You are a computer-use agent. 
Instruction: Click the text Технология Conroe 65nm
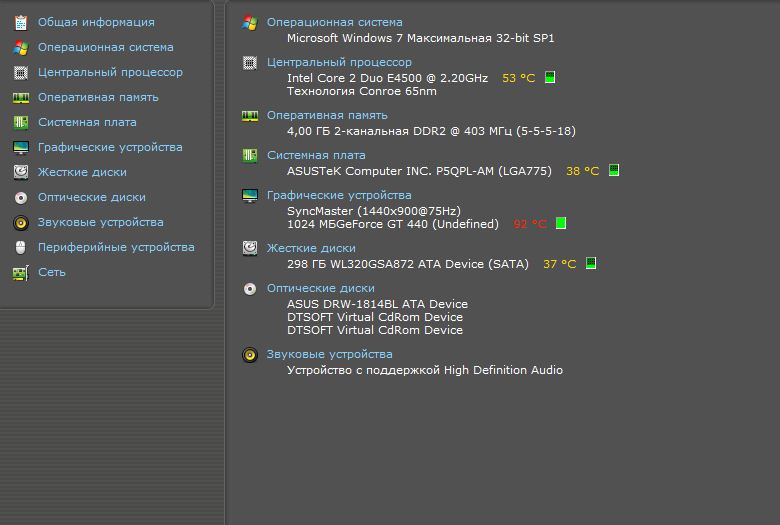[362, 92]
